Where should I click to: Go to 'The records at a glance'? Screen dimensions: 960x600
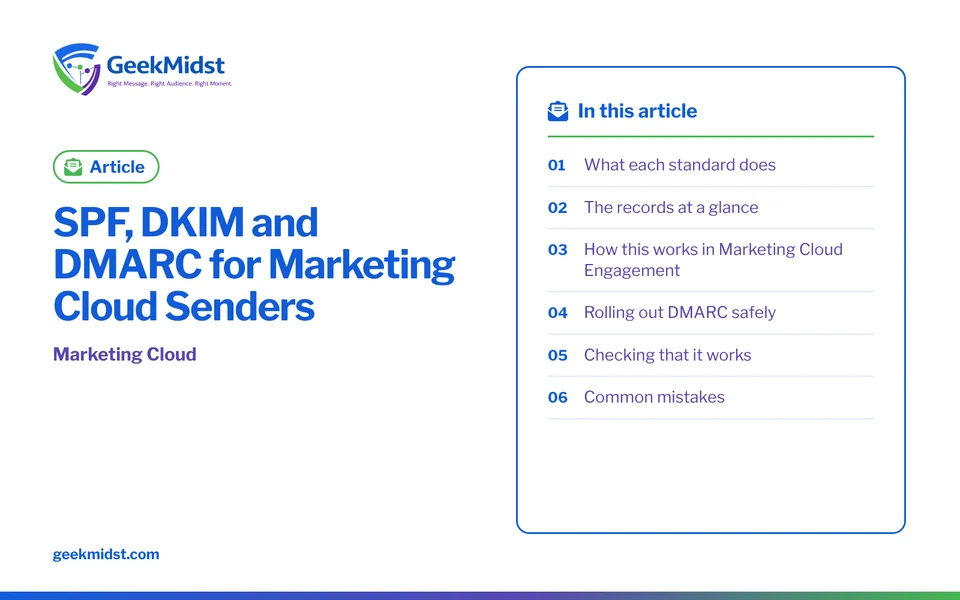pyautogui.click(x=671, y=208)
